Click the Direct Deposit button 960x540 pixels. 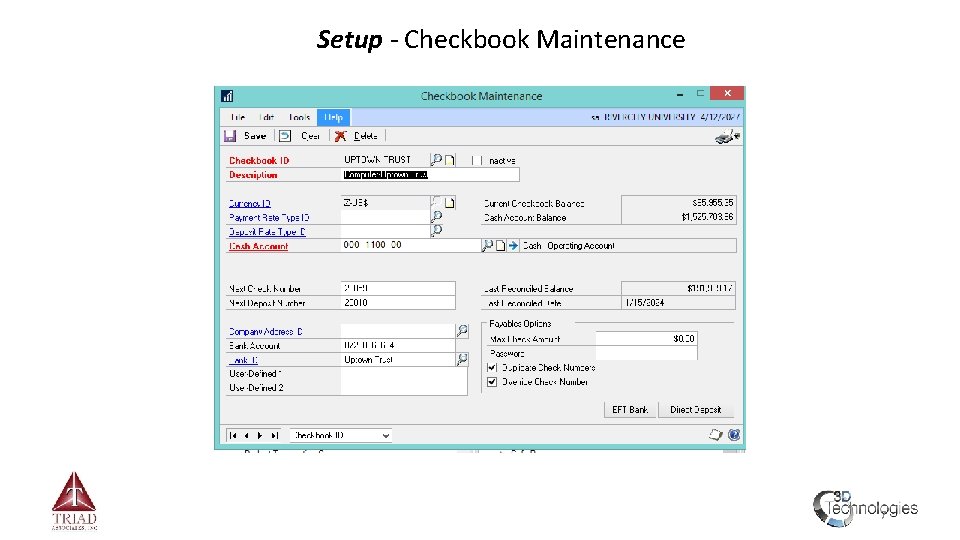click(696, 410)
